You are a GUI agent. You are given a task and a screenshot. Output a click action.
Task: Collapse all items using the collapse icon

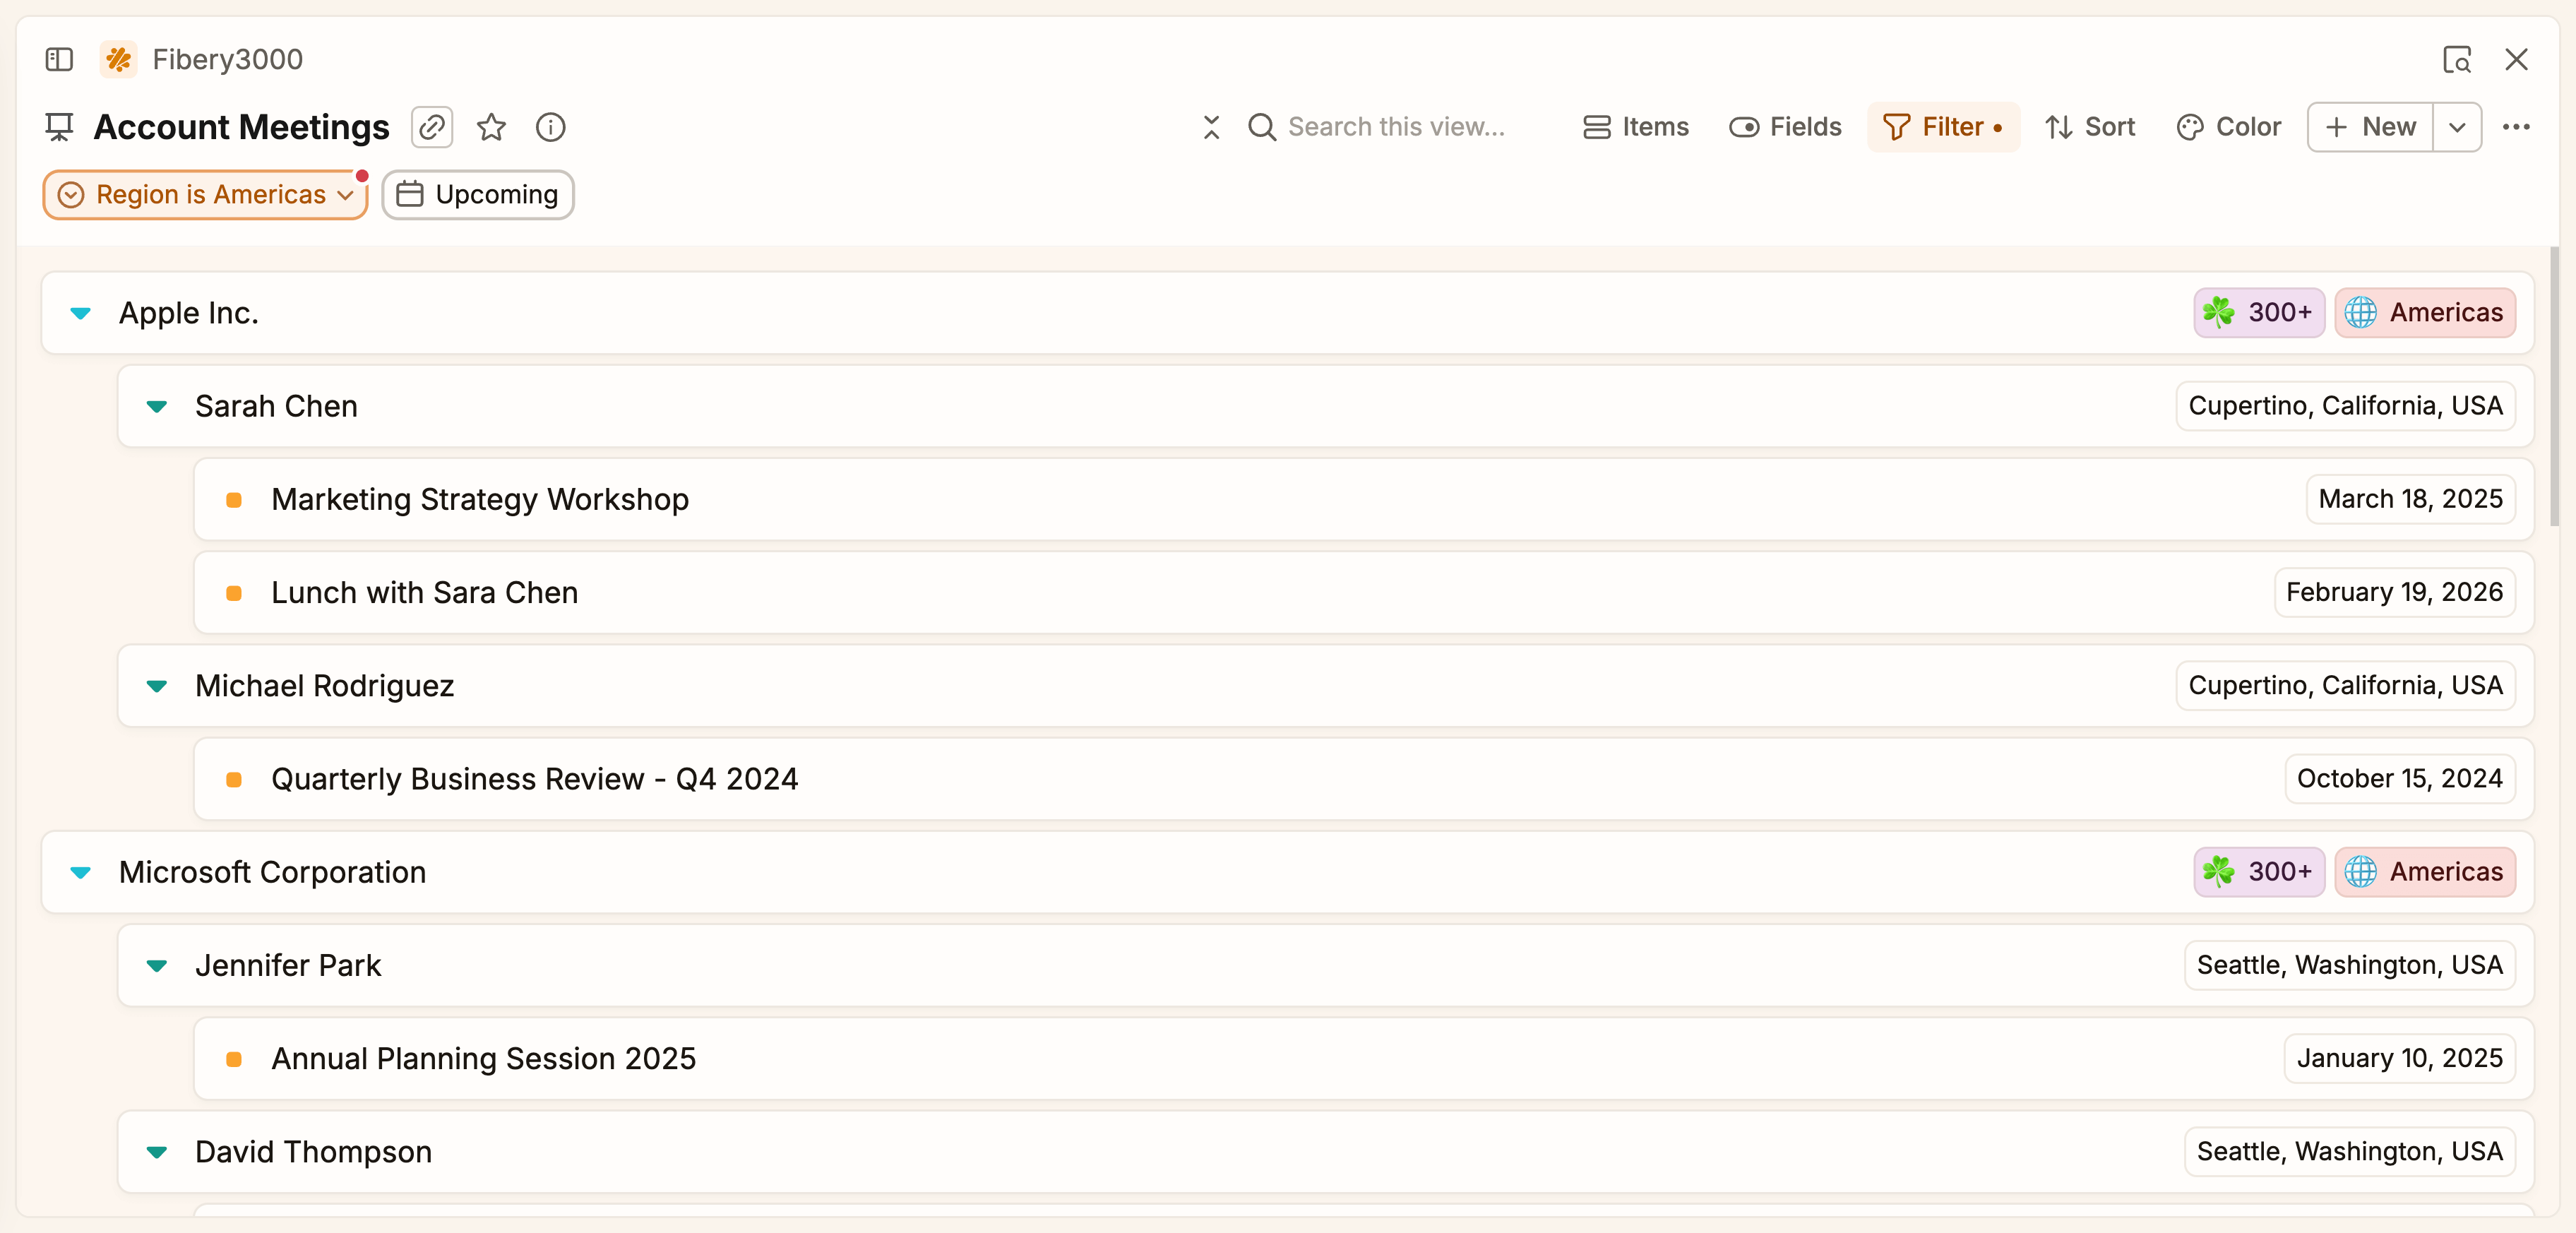click(1210, 127)
